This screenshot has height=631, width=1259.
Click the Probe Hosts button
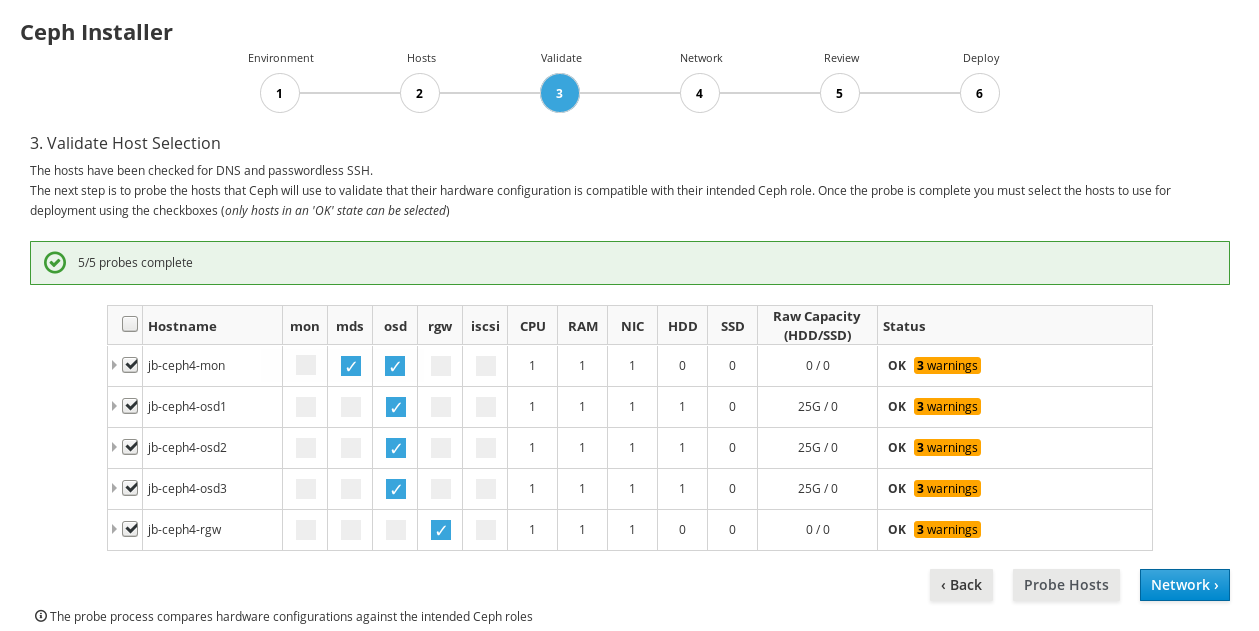pos(1066,585)
